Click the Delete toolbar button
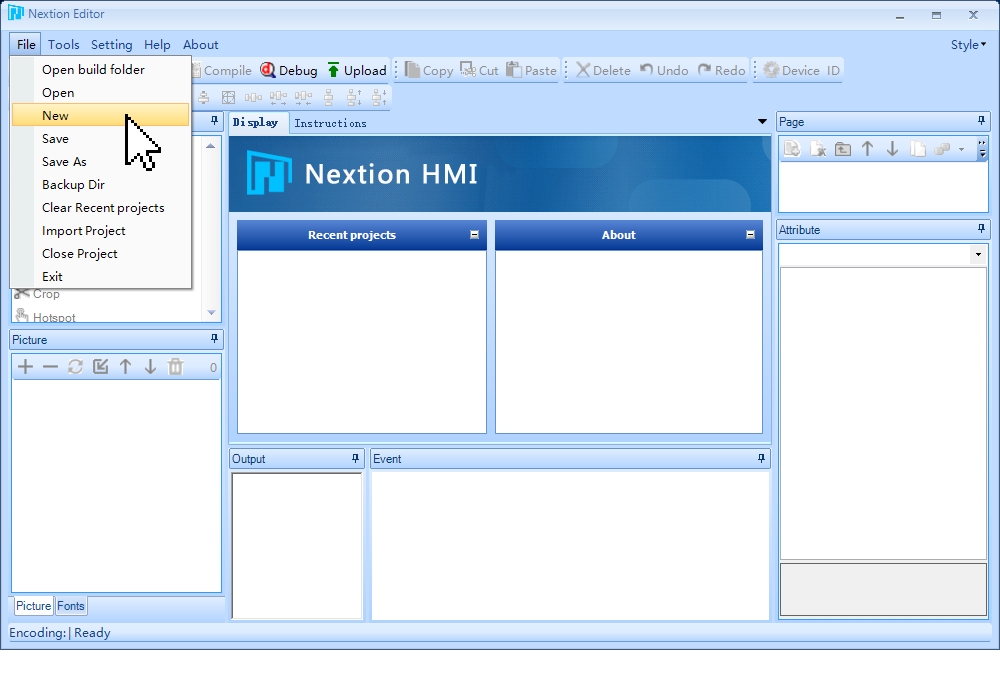Image resolution: width=1000 pixels, height=685 pixels. coord(603,70)
